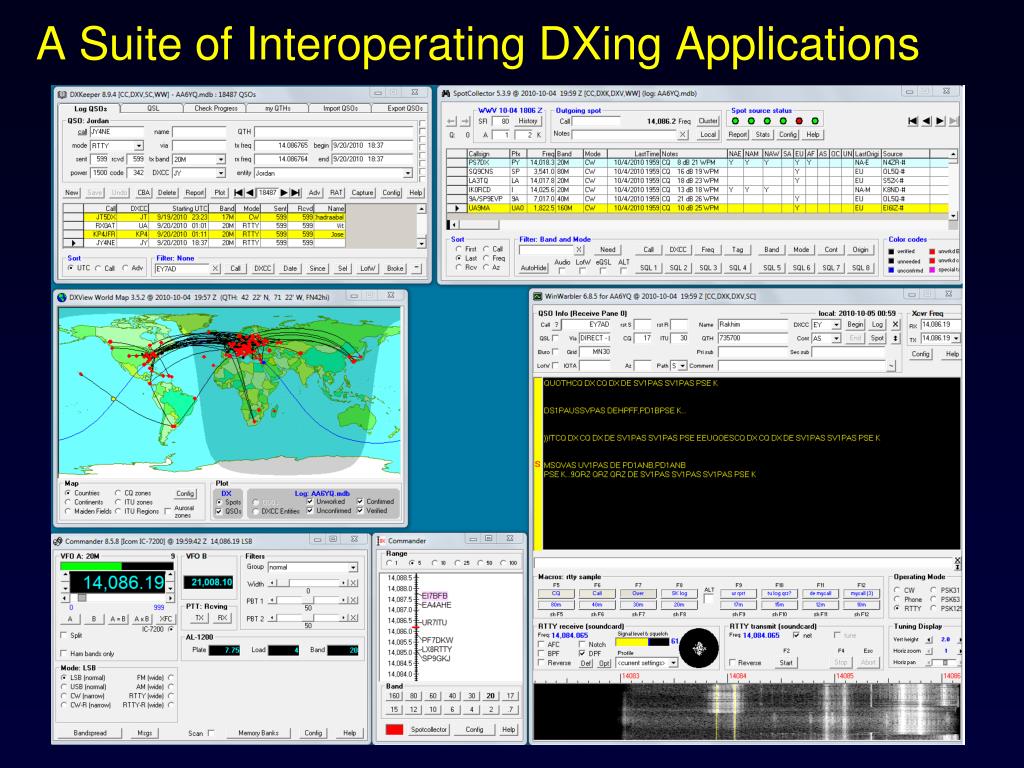Toggle the Split checkbox in Commander
Screen dimensions: 1024x768
[65, 635]
